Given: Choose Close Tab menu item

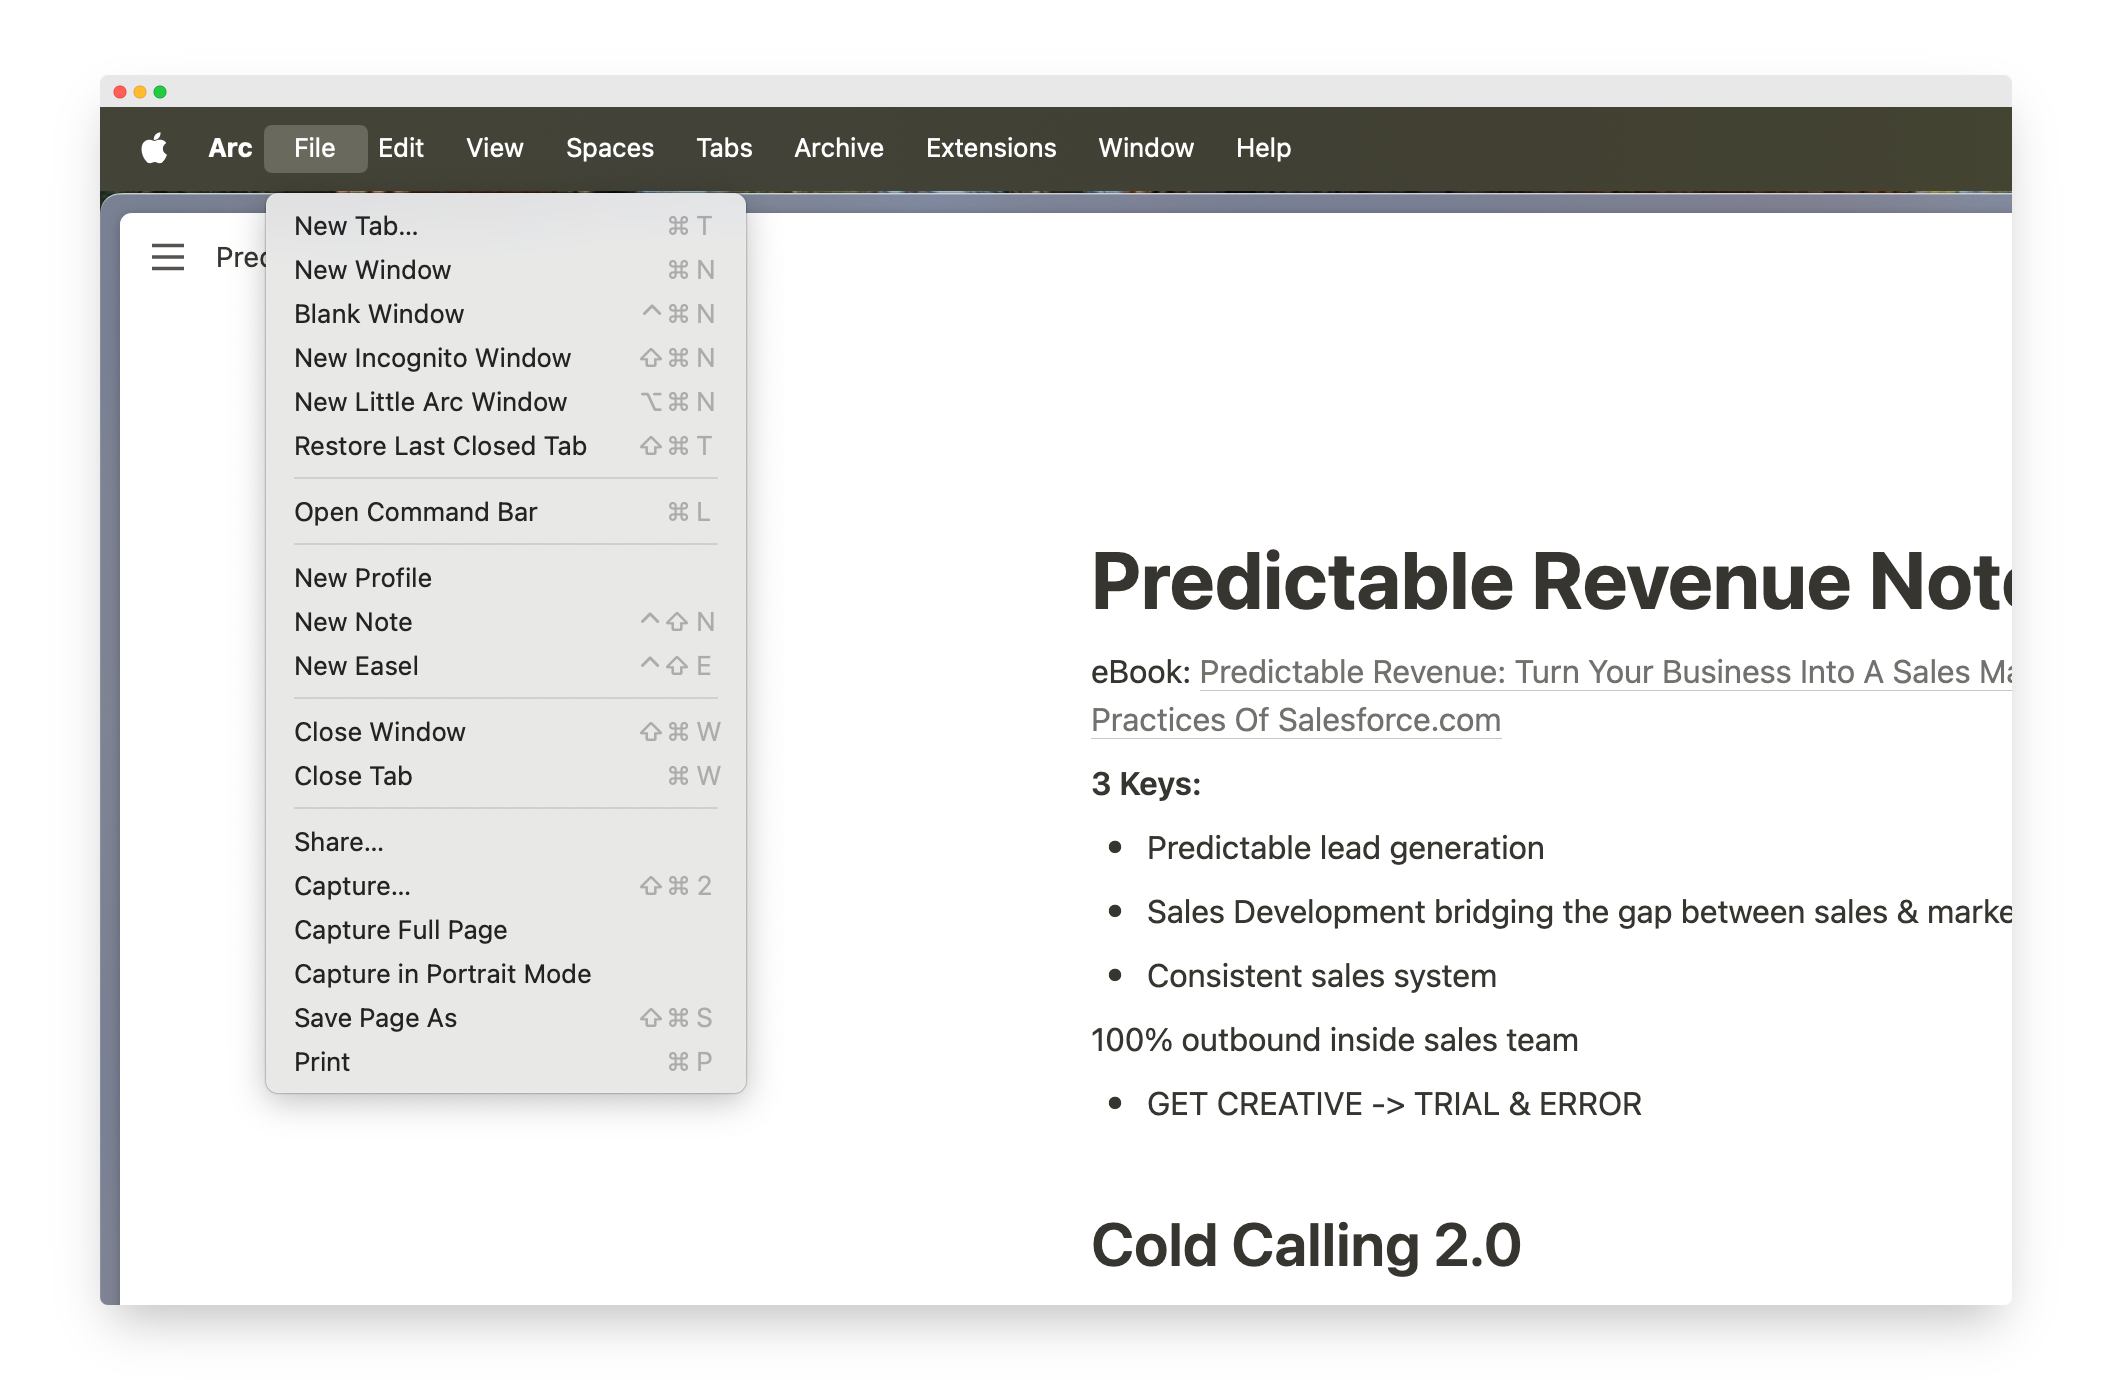Looking at the screenshot, I should (506, 776).
